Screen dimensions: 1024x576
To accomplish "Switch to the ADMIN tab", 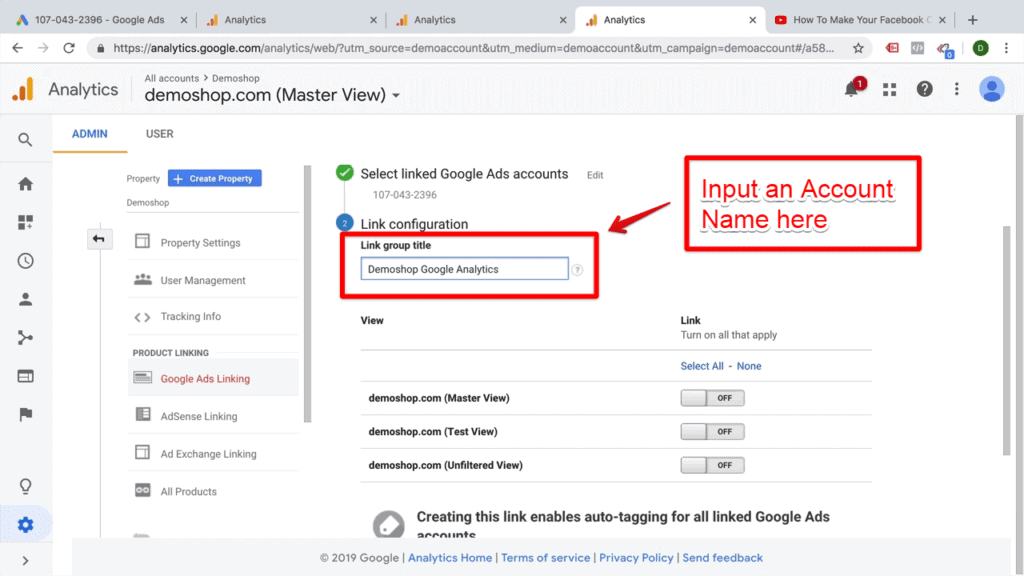I will (x=89, y=134).
